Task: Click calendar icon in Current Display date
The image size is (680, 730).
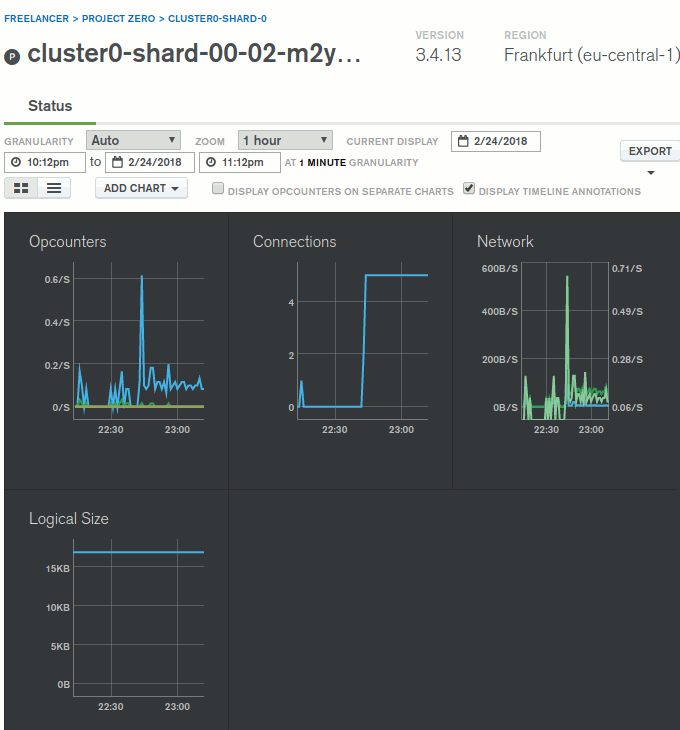Action: [463, 141]
